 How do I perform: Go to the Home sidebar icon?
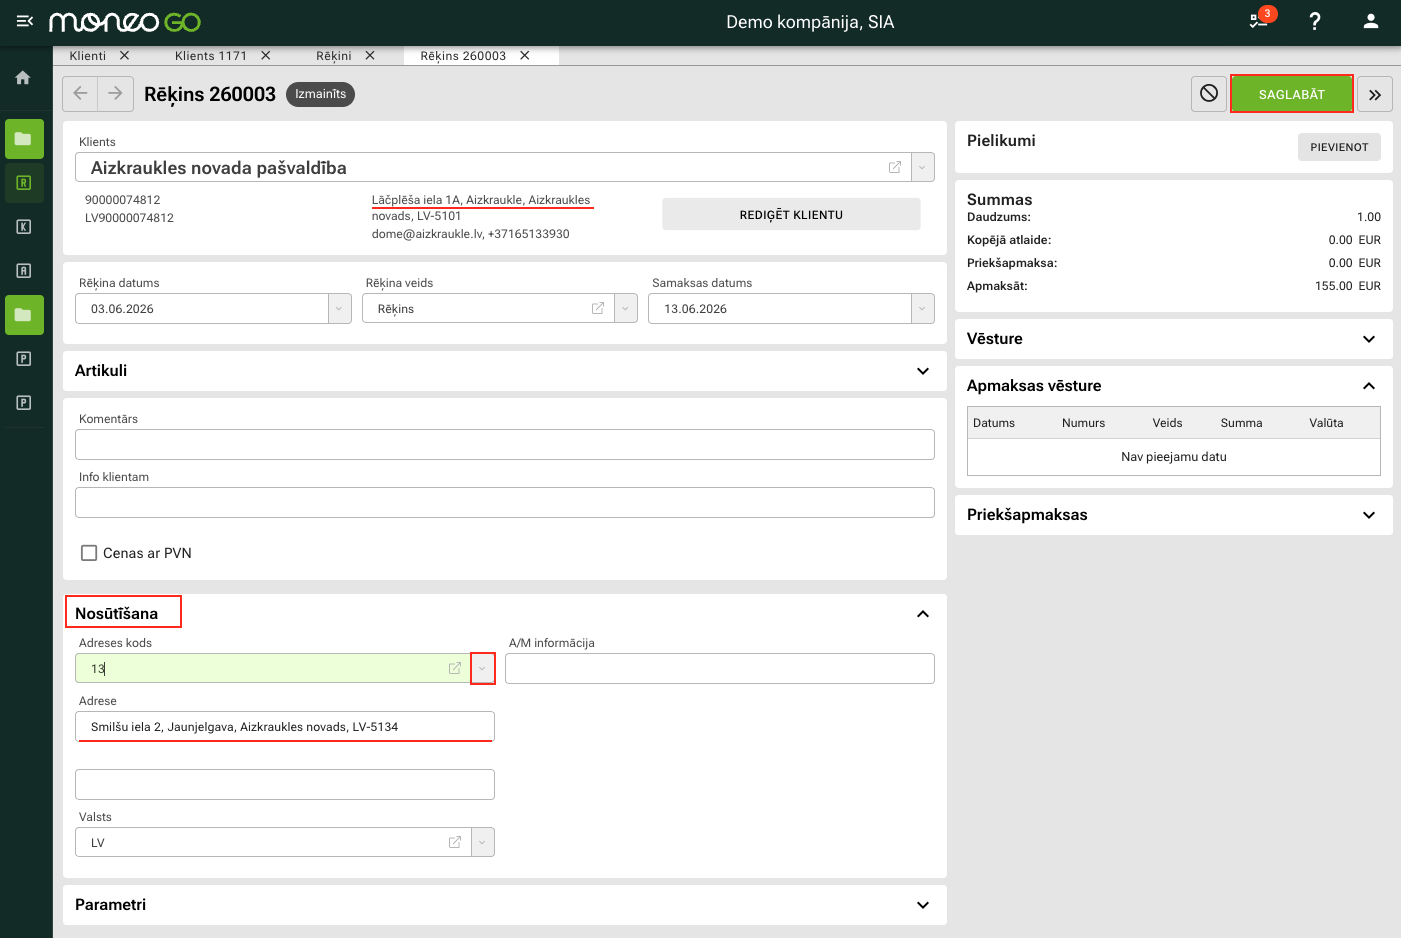click(23, 78)
